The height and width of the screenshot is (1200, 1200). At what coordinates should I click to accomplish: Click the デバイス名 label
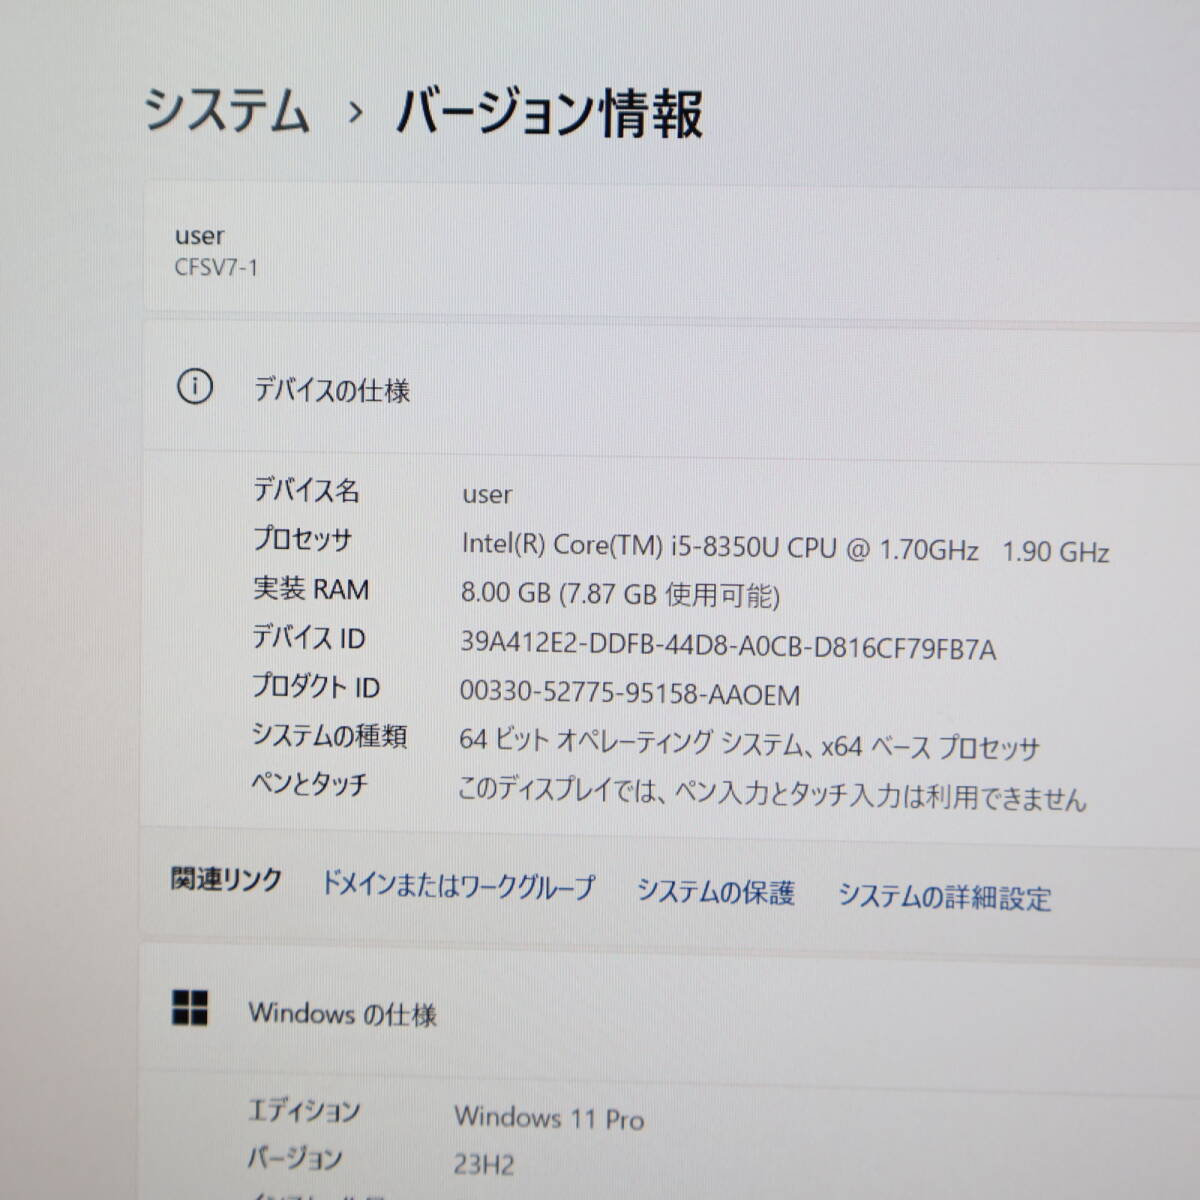305,490
